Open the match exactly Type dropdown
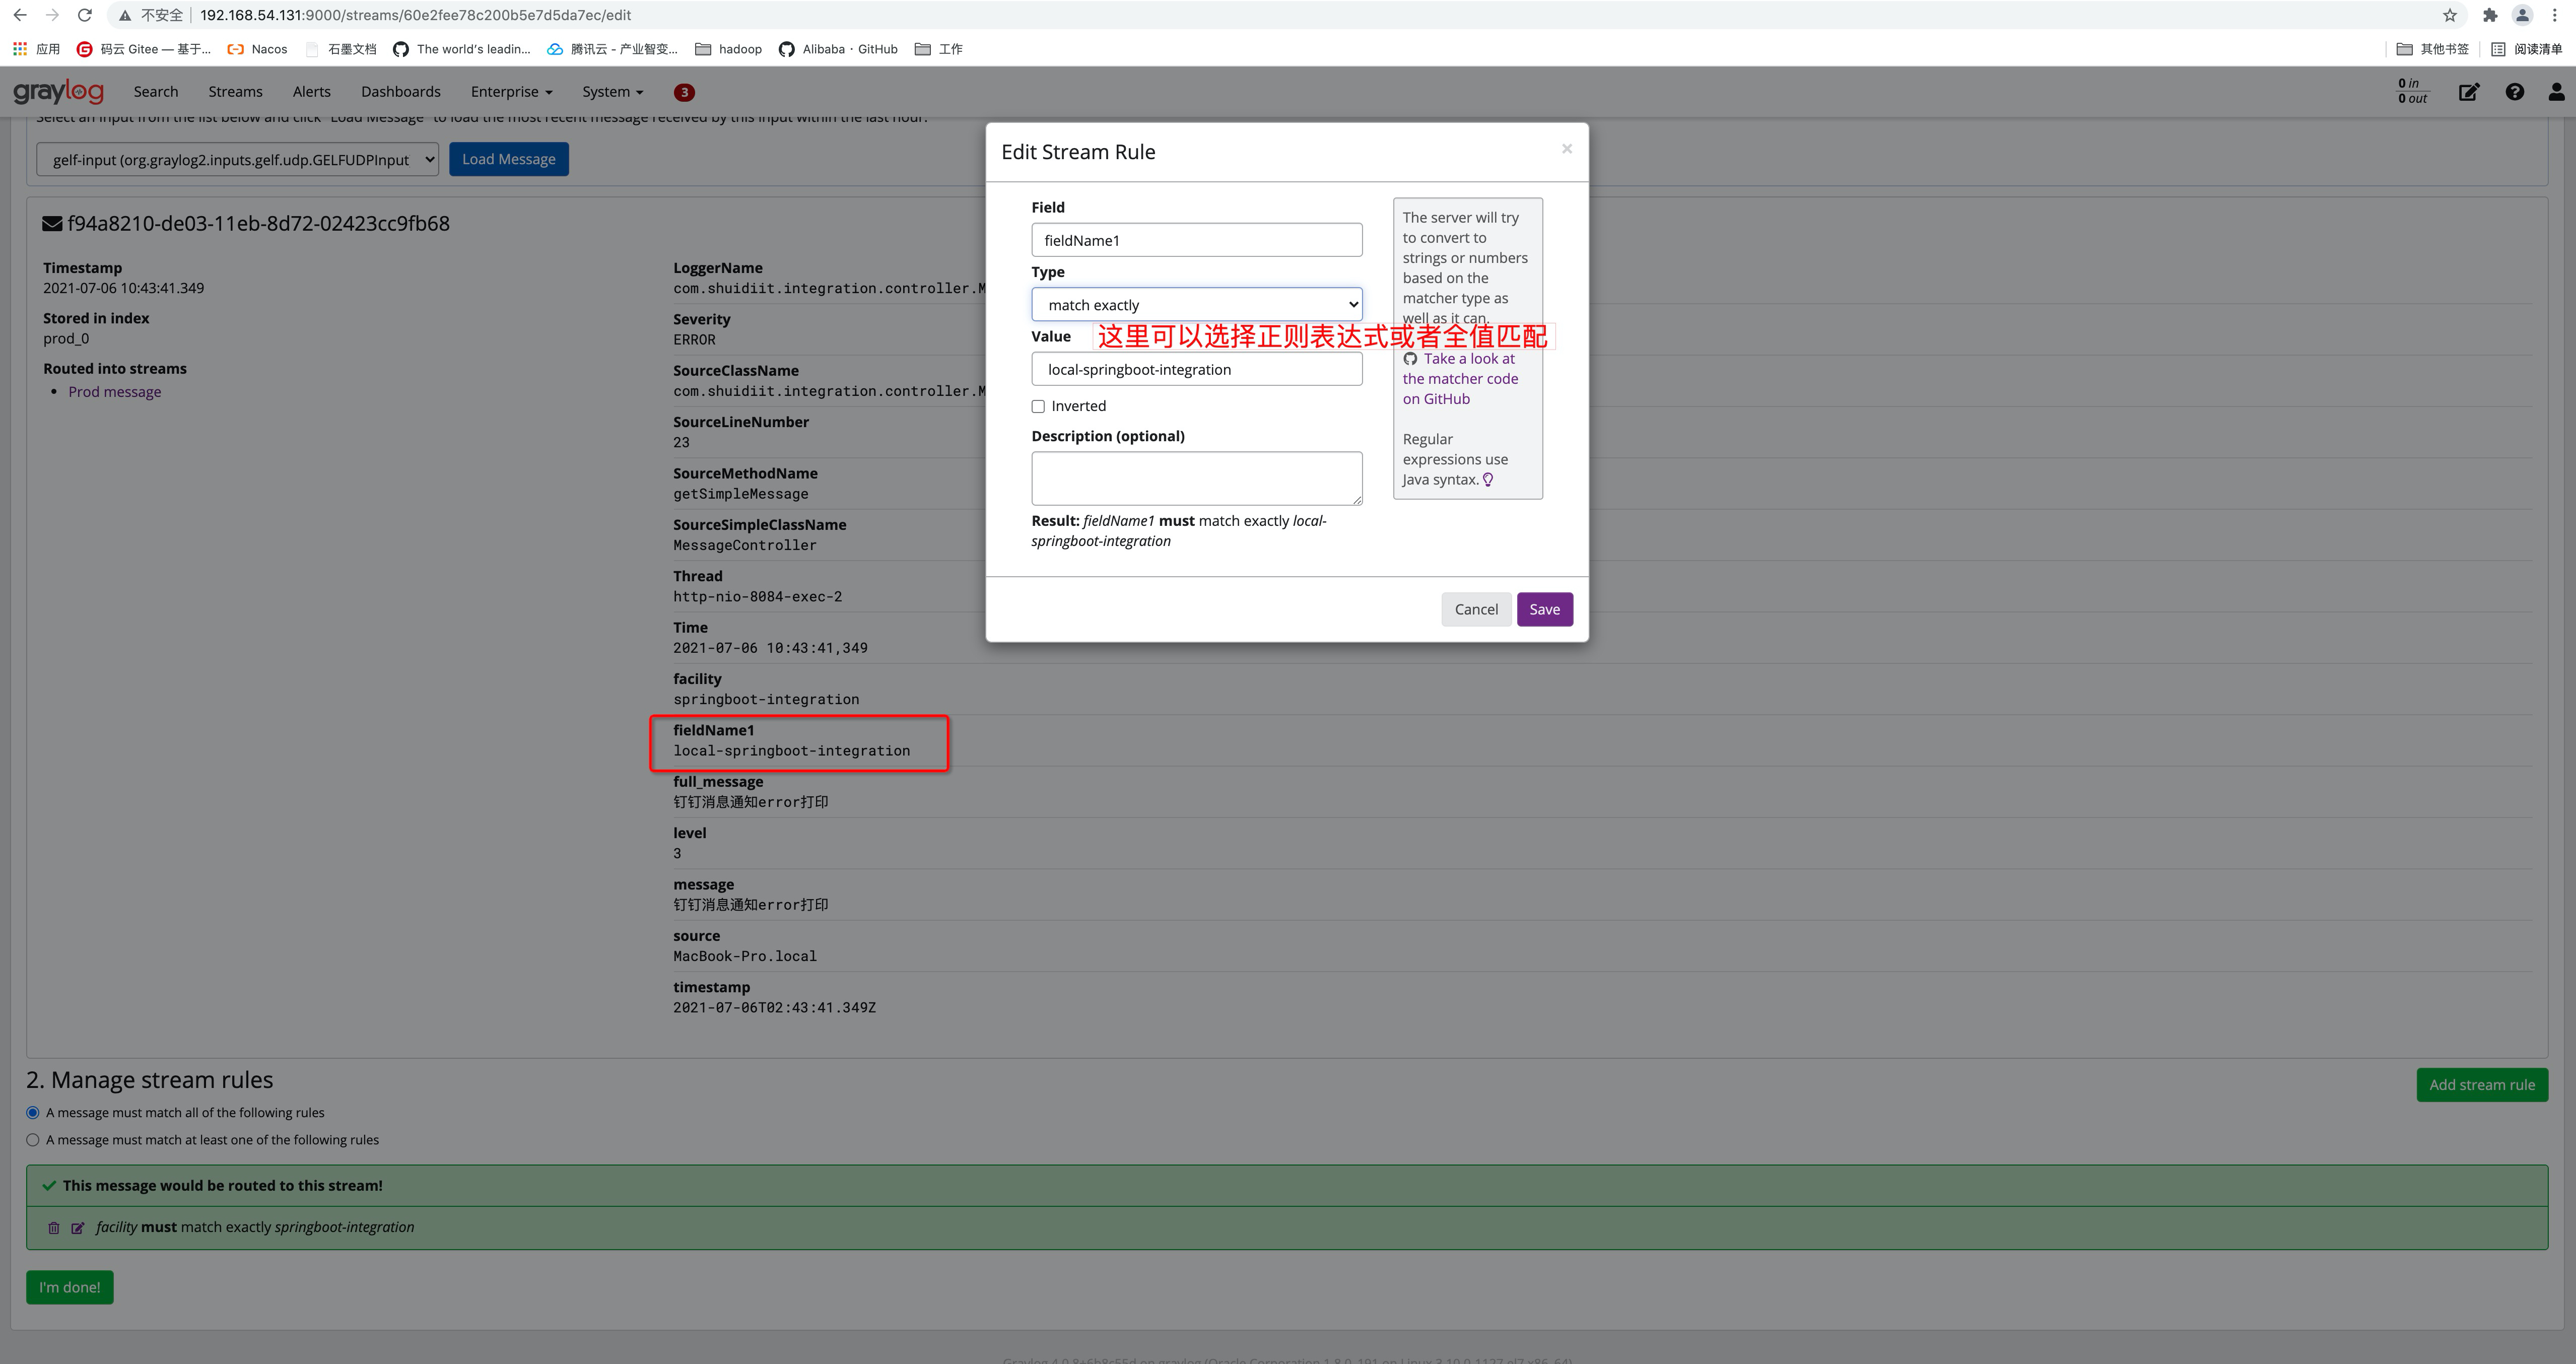The image size is (2576, 1364). (1196, 304)
